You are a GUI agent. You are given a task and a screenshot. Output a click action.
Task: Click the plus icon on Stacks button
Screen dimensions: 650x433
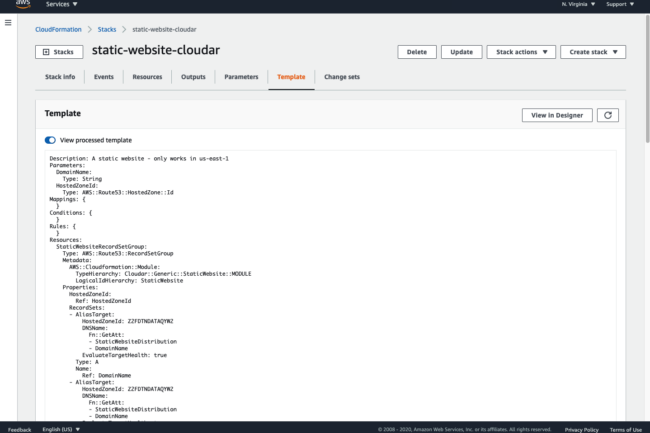point(46,52)
